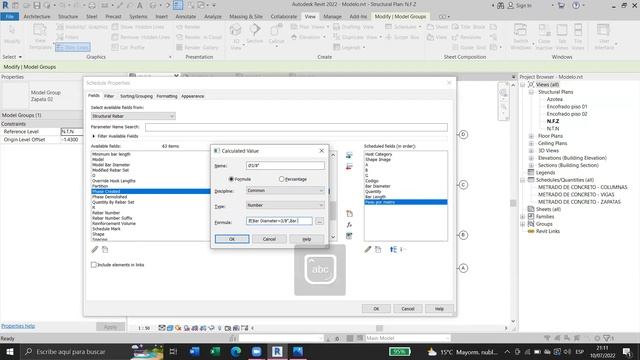The image size is (640, 360).
Task: Click the Tile Views ribbon icon
Action: click(578, 36)
